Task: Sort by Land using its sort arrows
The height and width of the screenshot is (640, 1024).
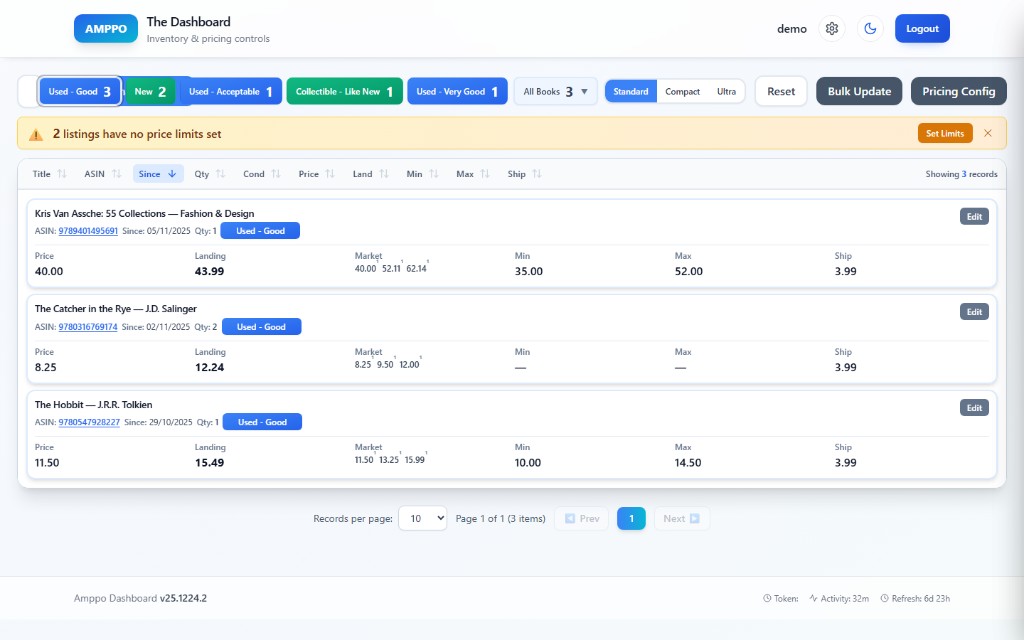Action: (x=383, y=174)
